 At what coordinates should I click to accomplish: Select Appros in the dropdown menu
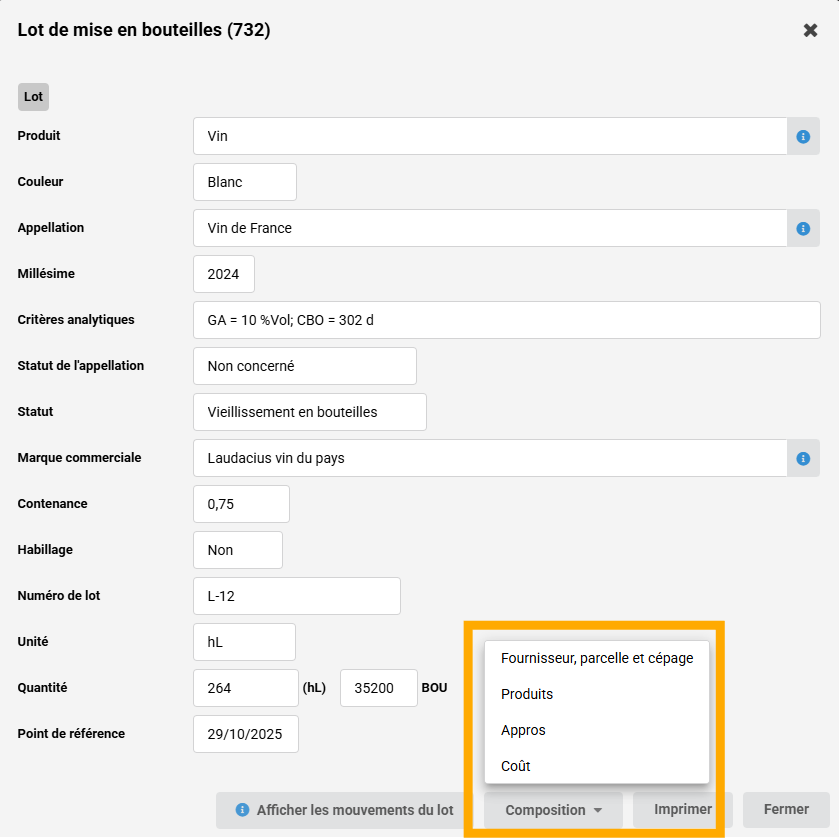point(523,730)
